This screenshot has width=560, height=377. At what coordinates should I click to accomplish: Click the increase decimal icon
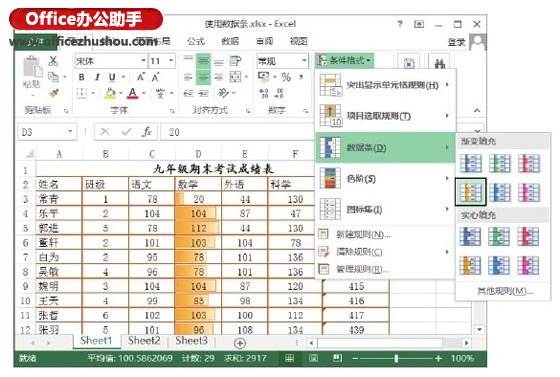[264, 94]
